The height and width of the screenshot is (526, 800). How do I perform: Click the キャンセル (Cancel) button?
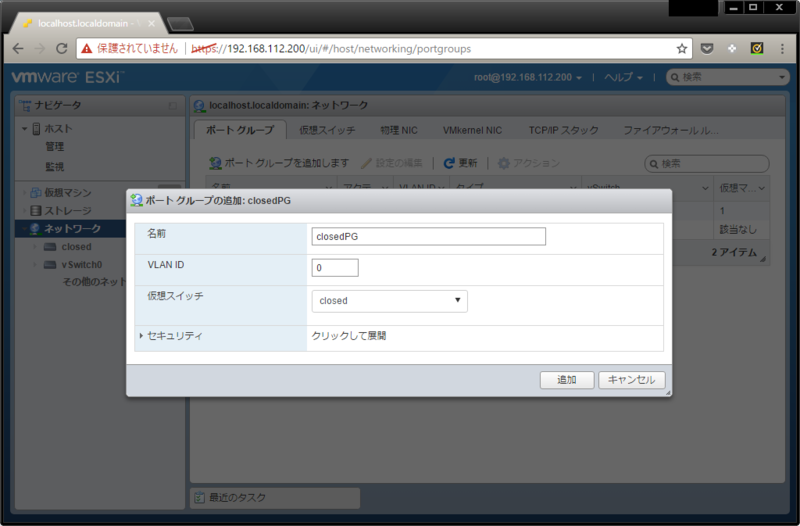tap(632, 380)
